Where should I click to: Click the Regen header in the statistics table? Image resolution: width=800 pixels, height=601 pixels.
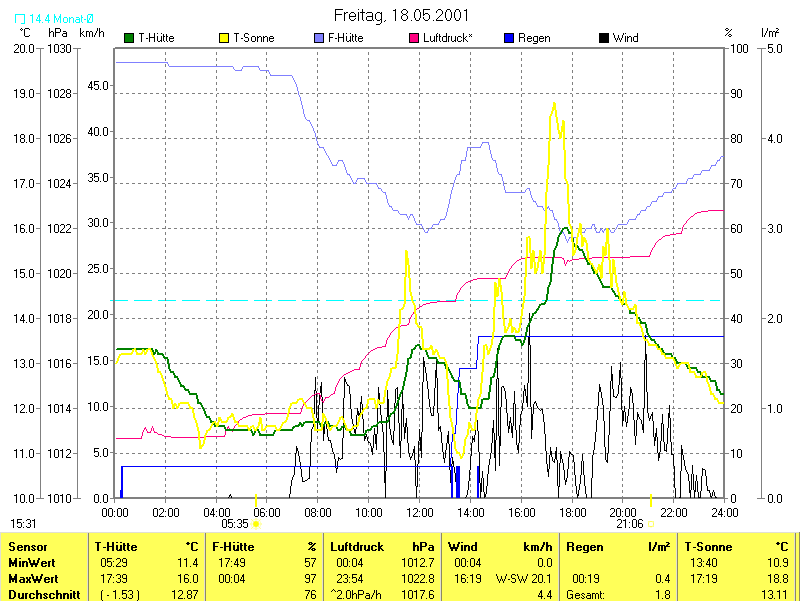click(x=584, y=547)
